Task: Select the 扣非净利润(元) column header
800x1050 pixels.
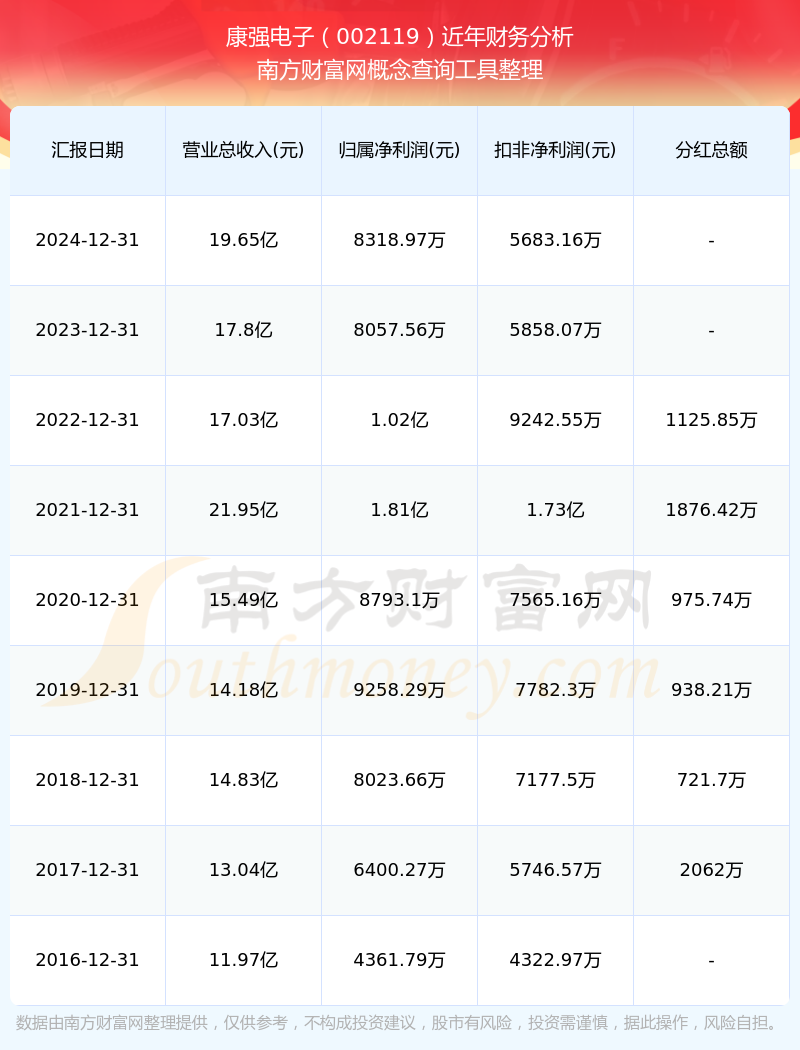Action: pyautogui.click(x=556, y=150)
